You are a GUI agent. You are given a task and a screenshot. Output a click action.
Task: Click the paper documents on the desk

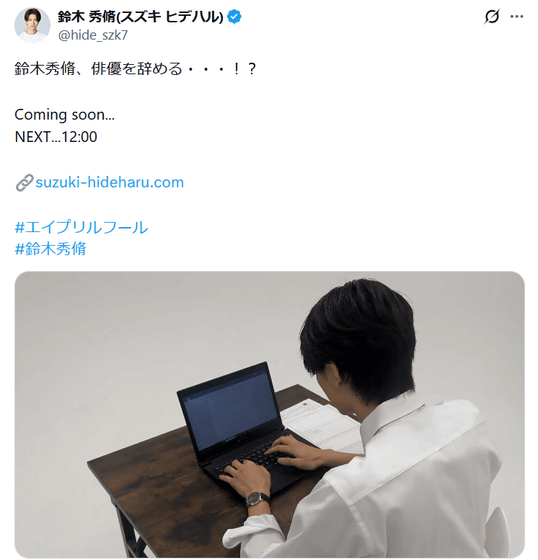coord(323,425)
